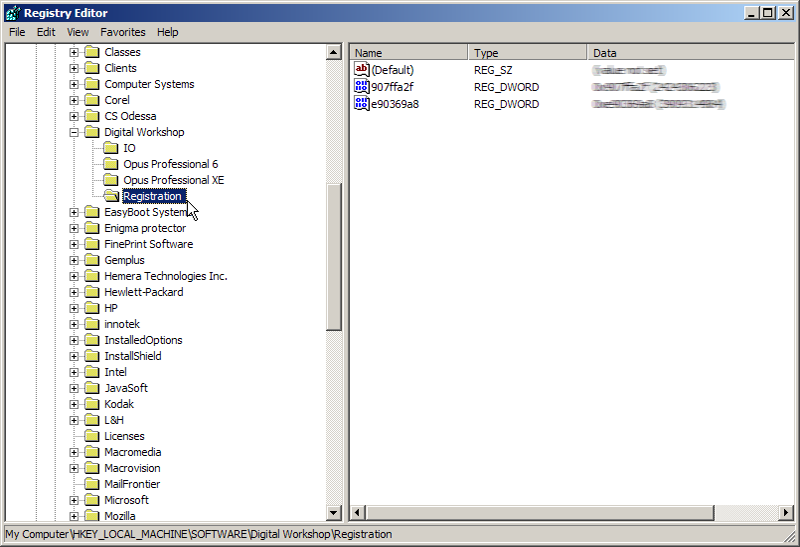Select the CS Odessa key label
The image size is (800, 547).
click(x=130, y=116)
